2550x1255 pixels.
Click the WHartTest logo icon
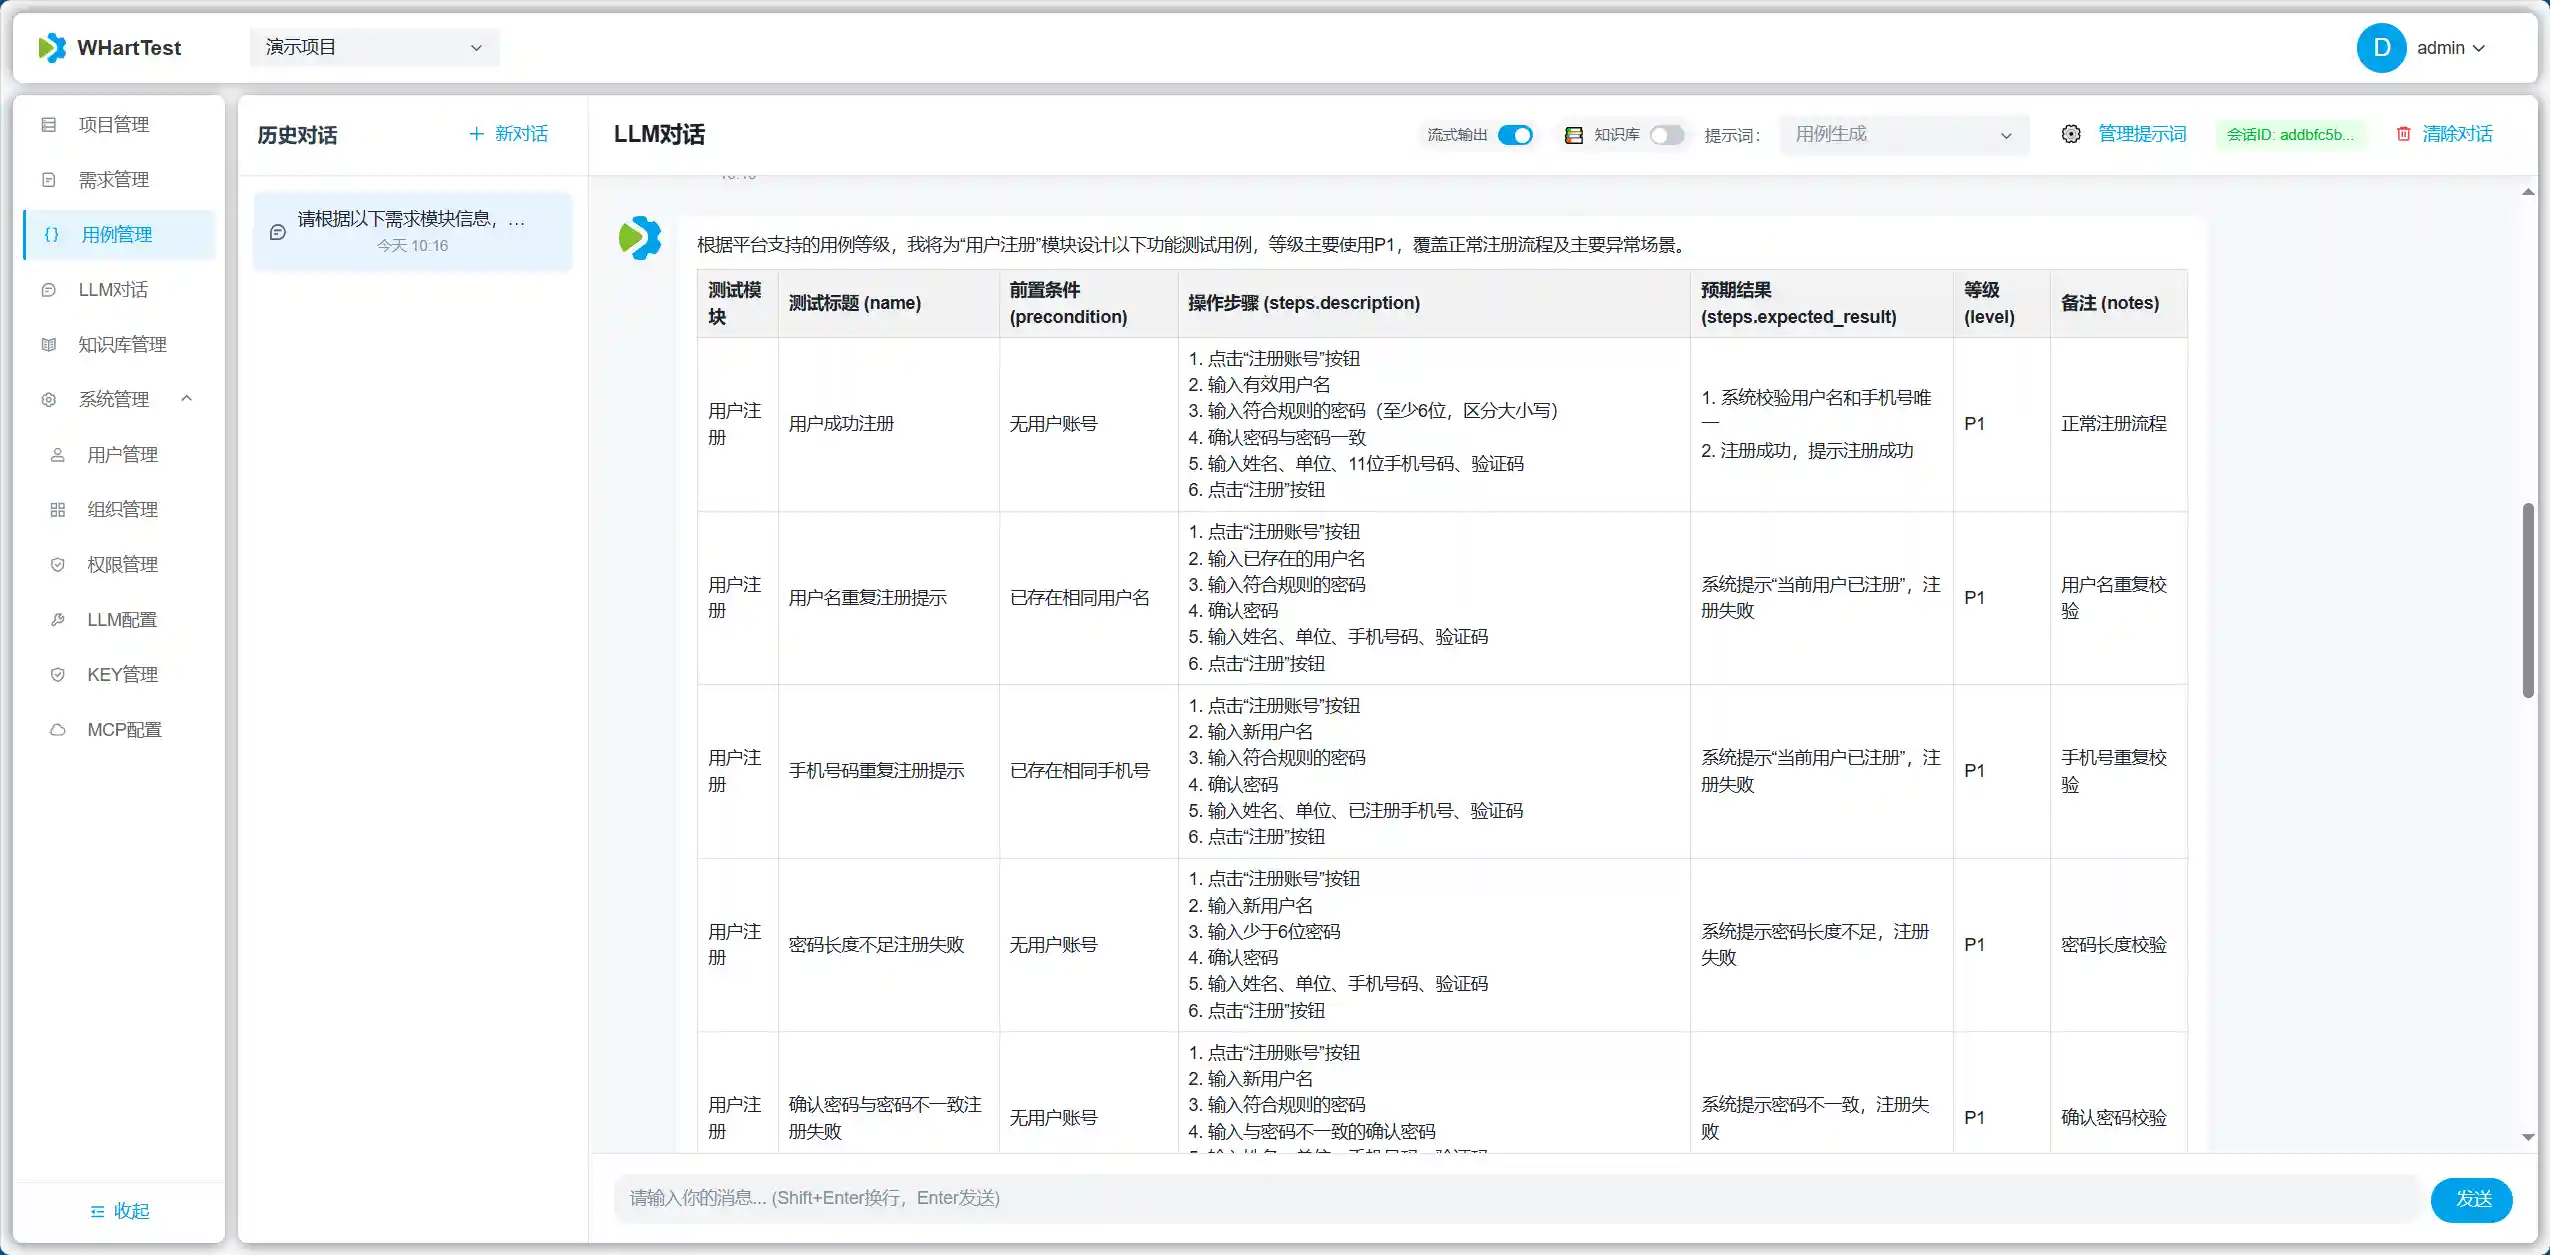tap(52, 47)
